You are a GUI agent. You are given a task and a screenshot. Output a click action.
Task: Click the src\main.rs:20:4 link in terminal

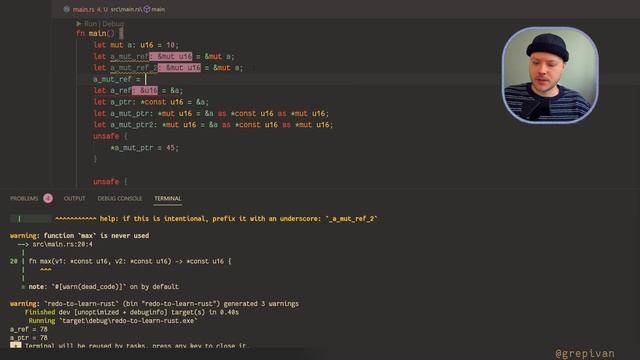click(62, 244)
